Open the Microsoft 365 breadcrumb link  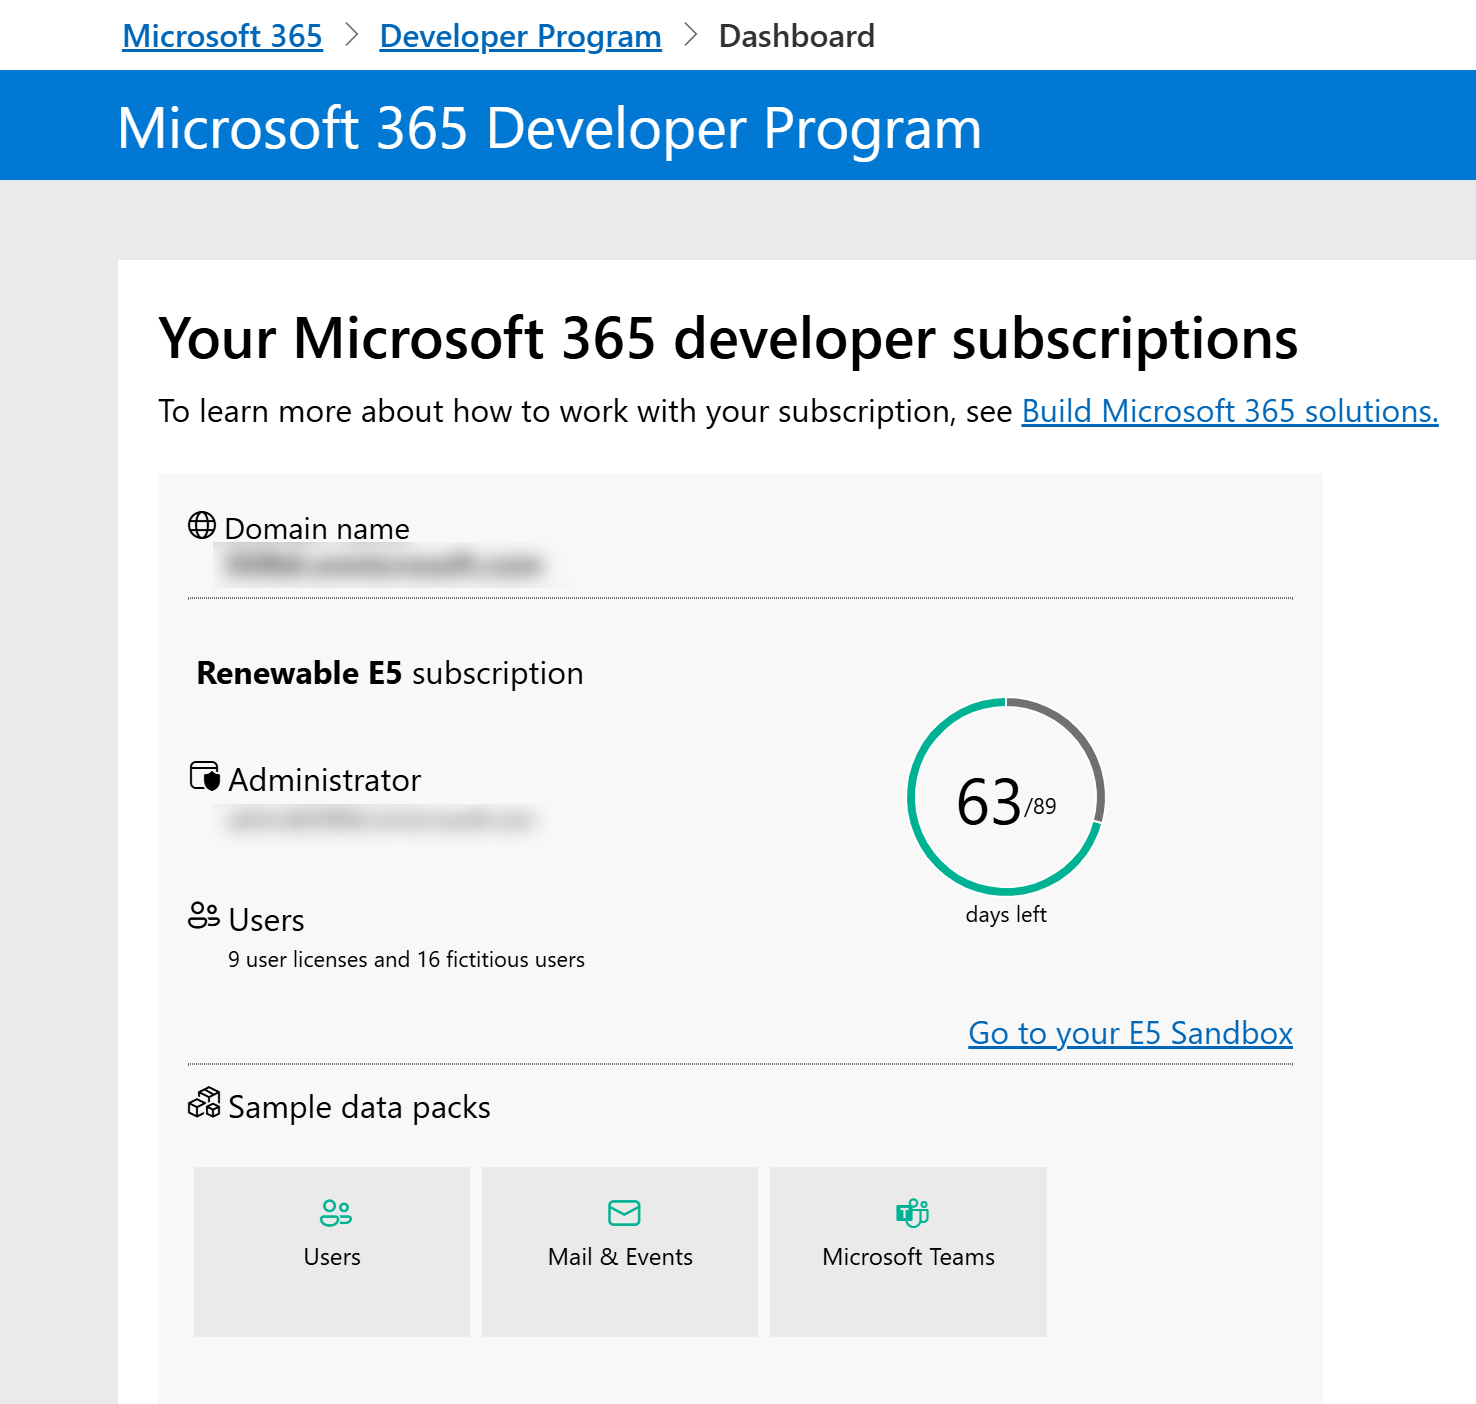point(222,36)
